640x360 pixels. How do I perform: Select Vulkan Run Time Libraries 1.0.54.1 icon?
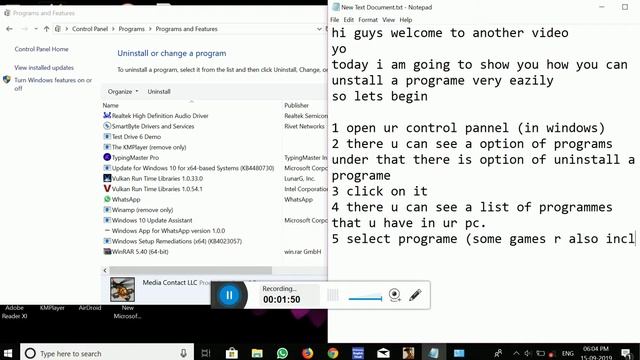click(x=107, y=189)
